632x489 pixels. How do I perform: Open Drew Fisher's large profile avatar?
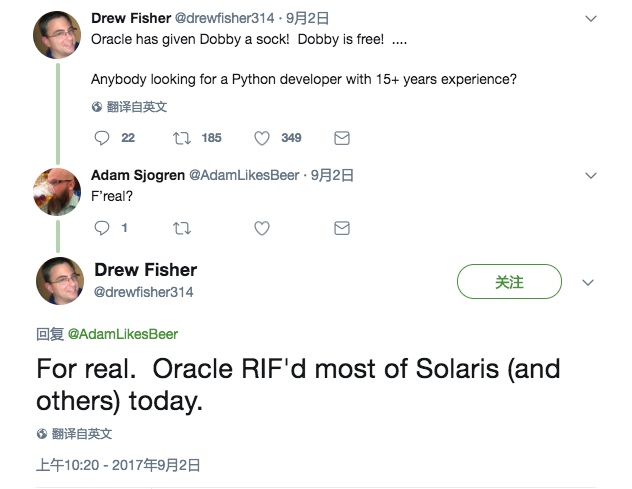click(x=60, y=281)
